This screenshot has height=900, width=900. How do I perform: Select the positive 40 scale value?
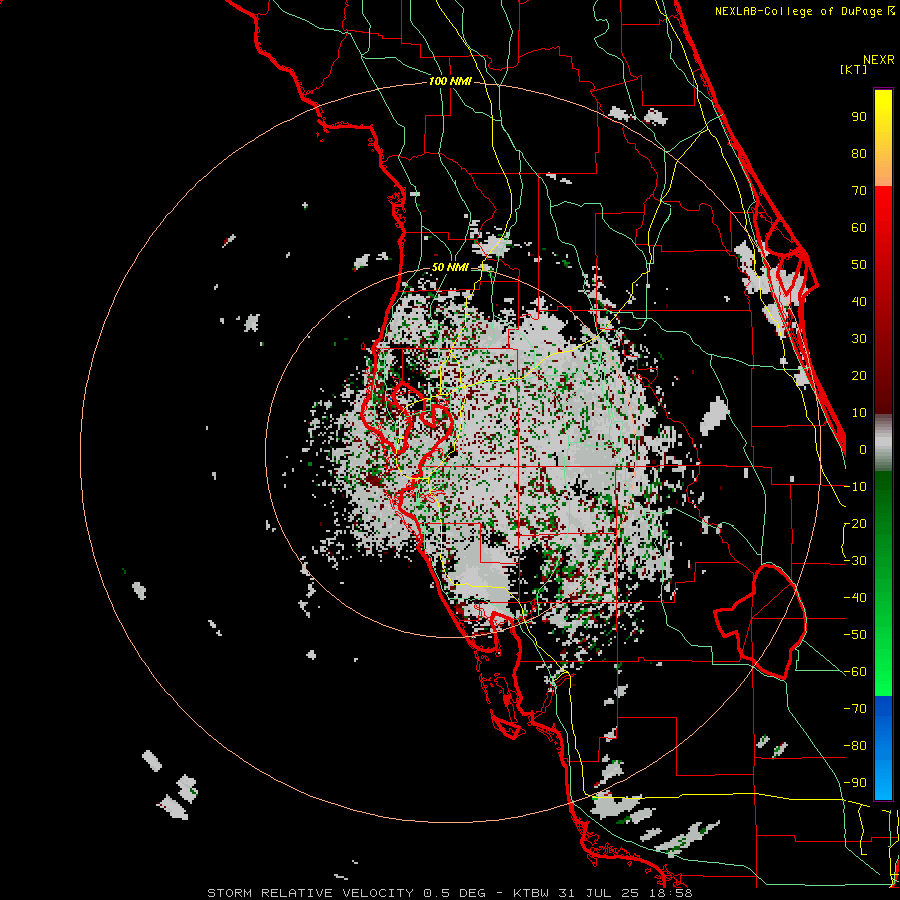pos(859,301)
